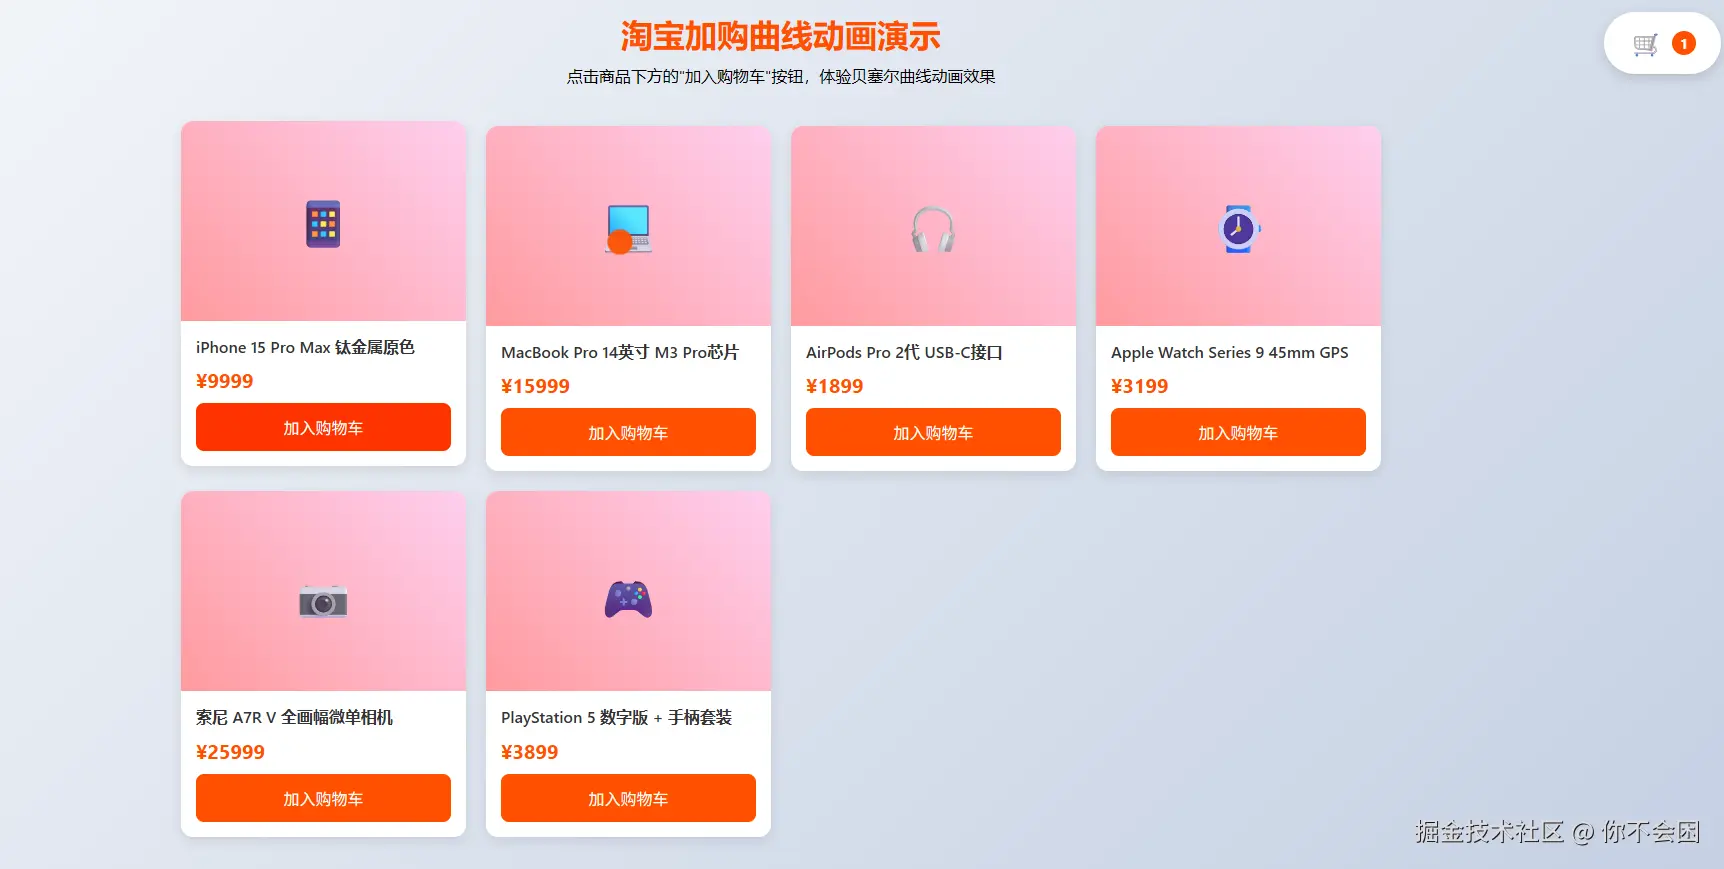This screenshot has height=869, width=1724.
Task: Click the iPhone phone emoji icon
Action: (x=323, y=224)
